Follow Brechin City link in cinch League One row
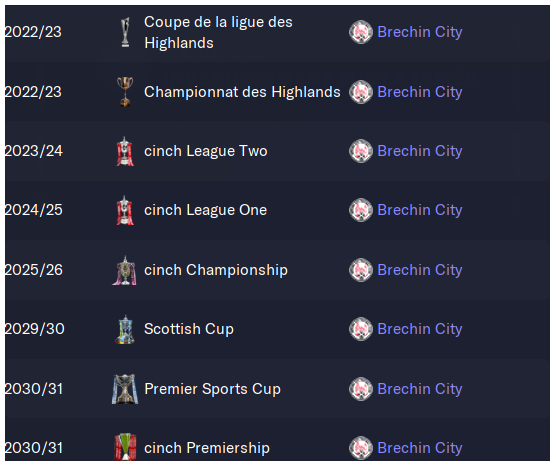 pos(420,210)
